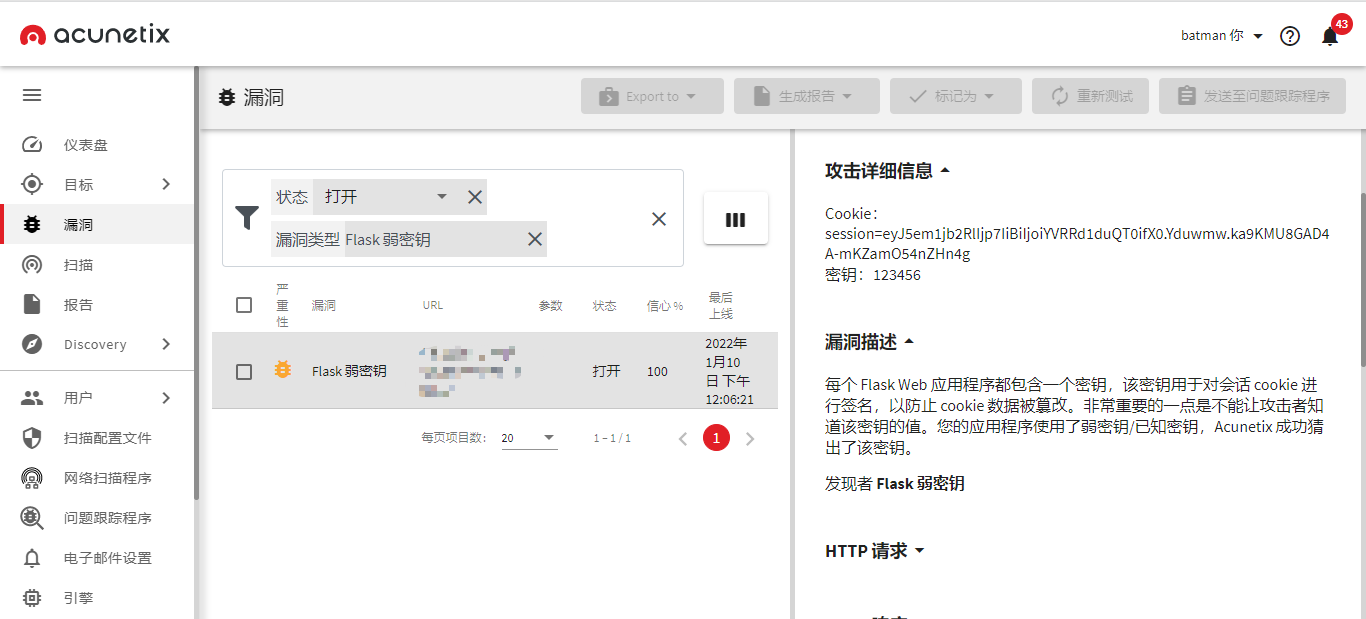Click the network scanner icon
Screen dimensions: 1366x619
(x=32, y=478)
